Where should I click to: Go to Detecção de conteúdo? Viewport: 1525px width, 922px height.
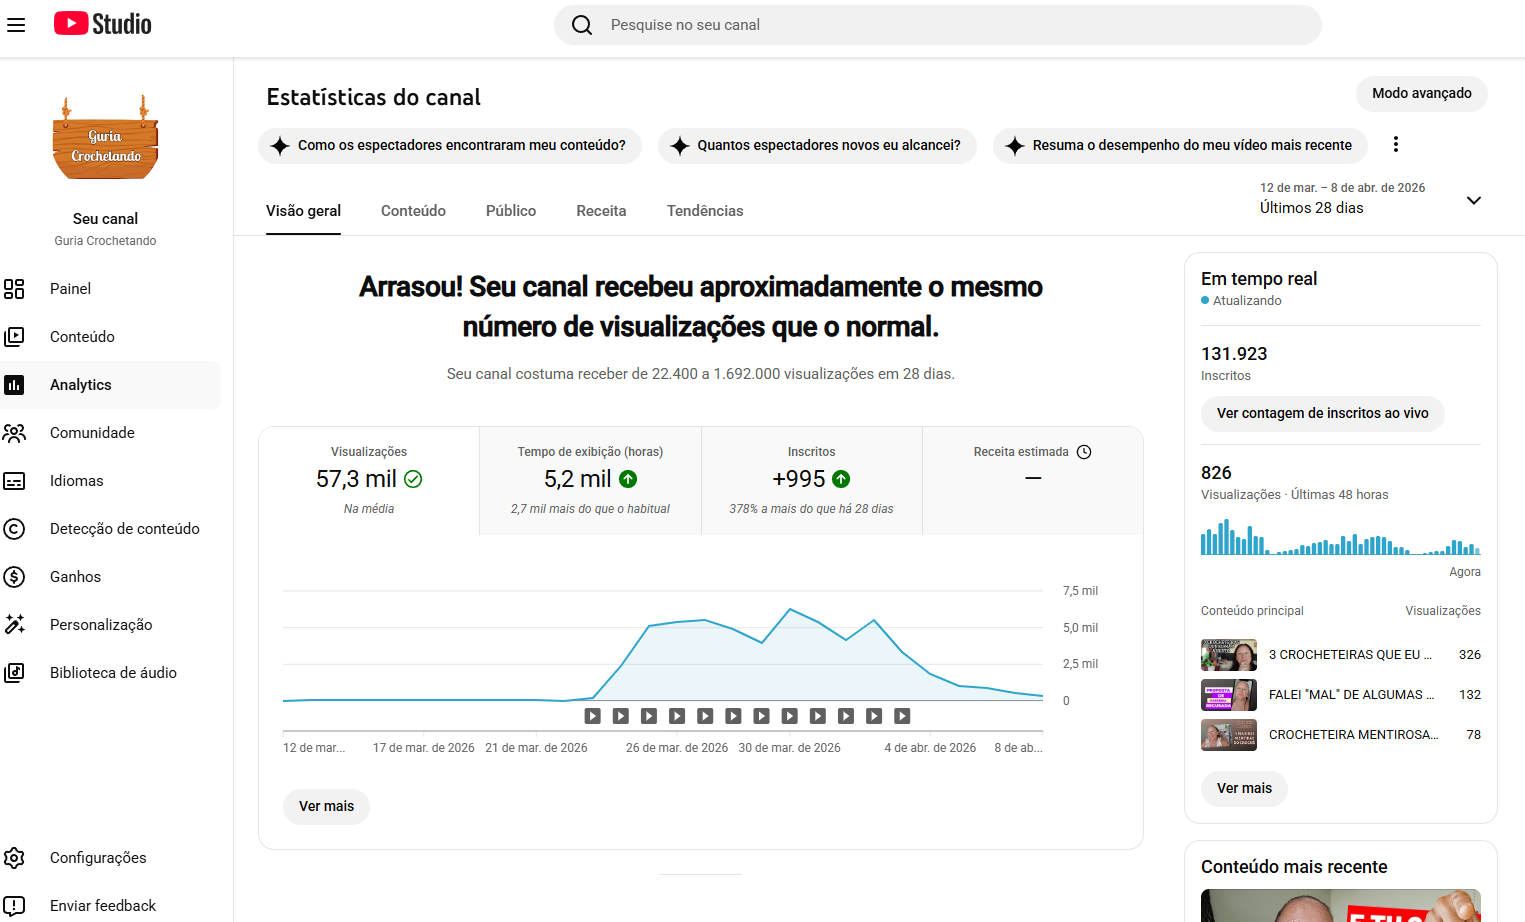pos(124,529)
